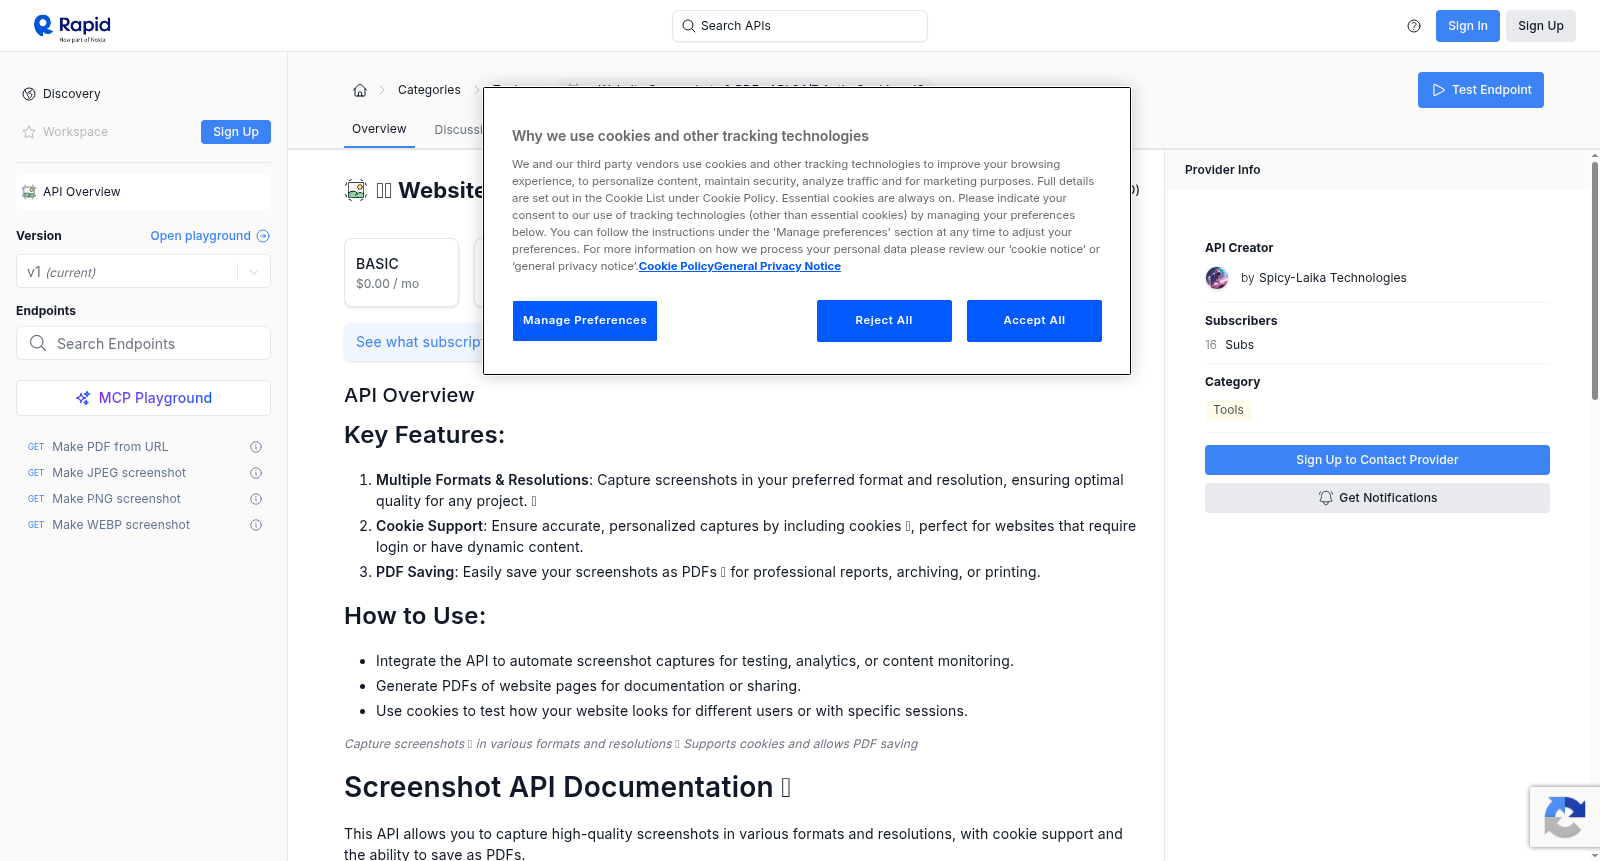Viewport: 1600px width, 861px height.
Task: Click the Subscribers count text
Action: click(x=1229, y=345)
